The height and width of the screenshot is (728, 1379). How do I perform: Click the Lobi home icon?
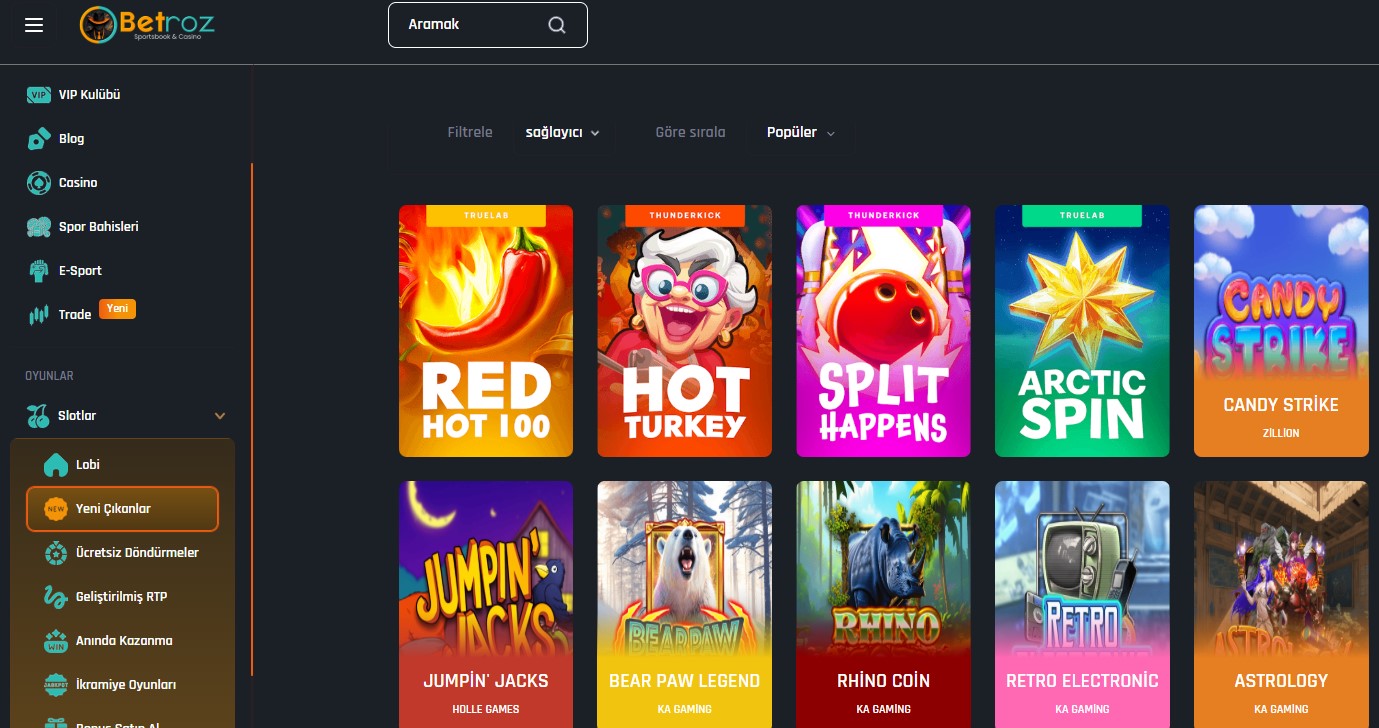[56, 465]
